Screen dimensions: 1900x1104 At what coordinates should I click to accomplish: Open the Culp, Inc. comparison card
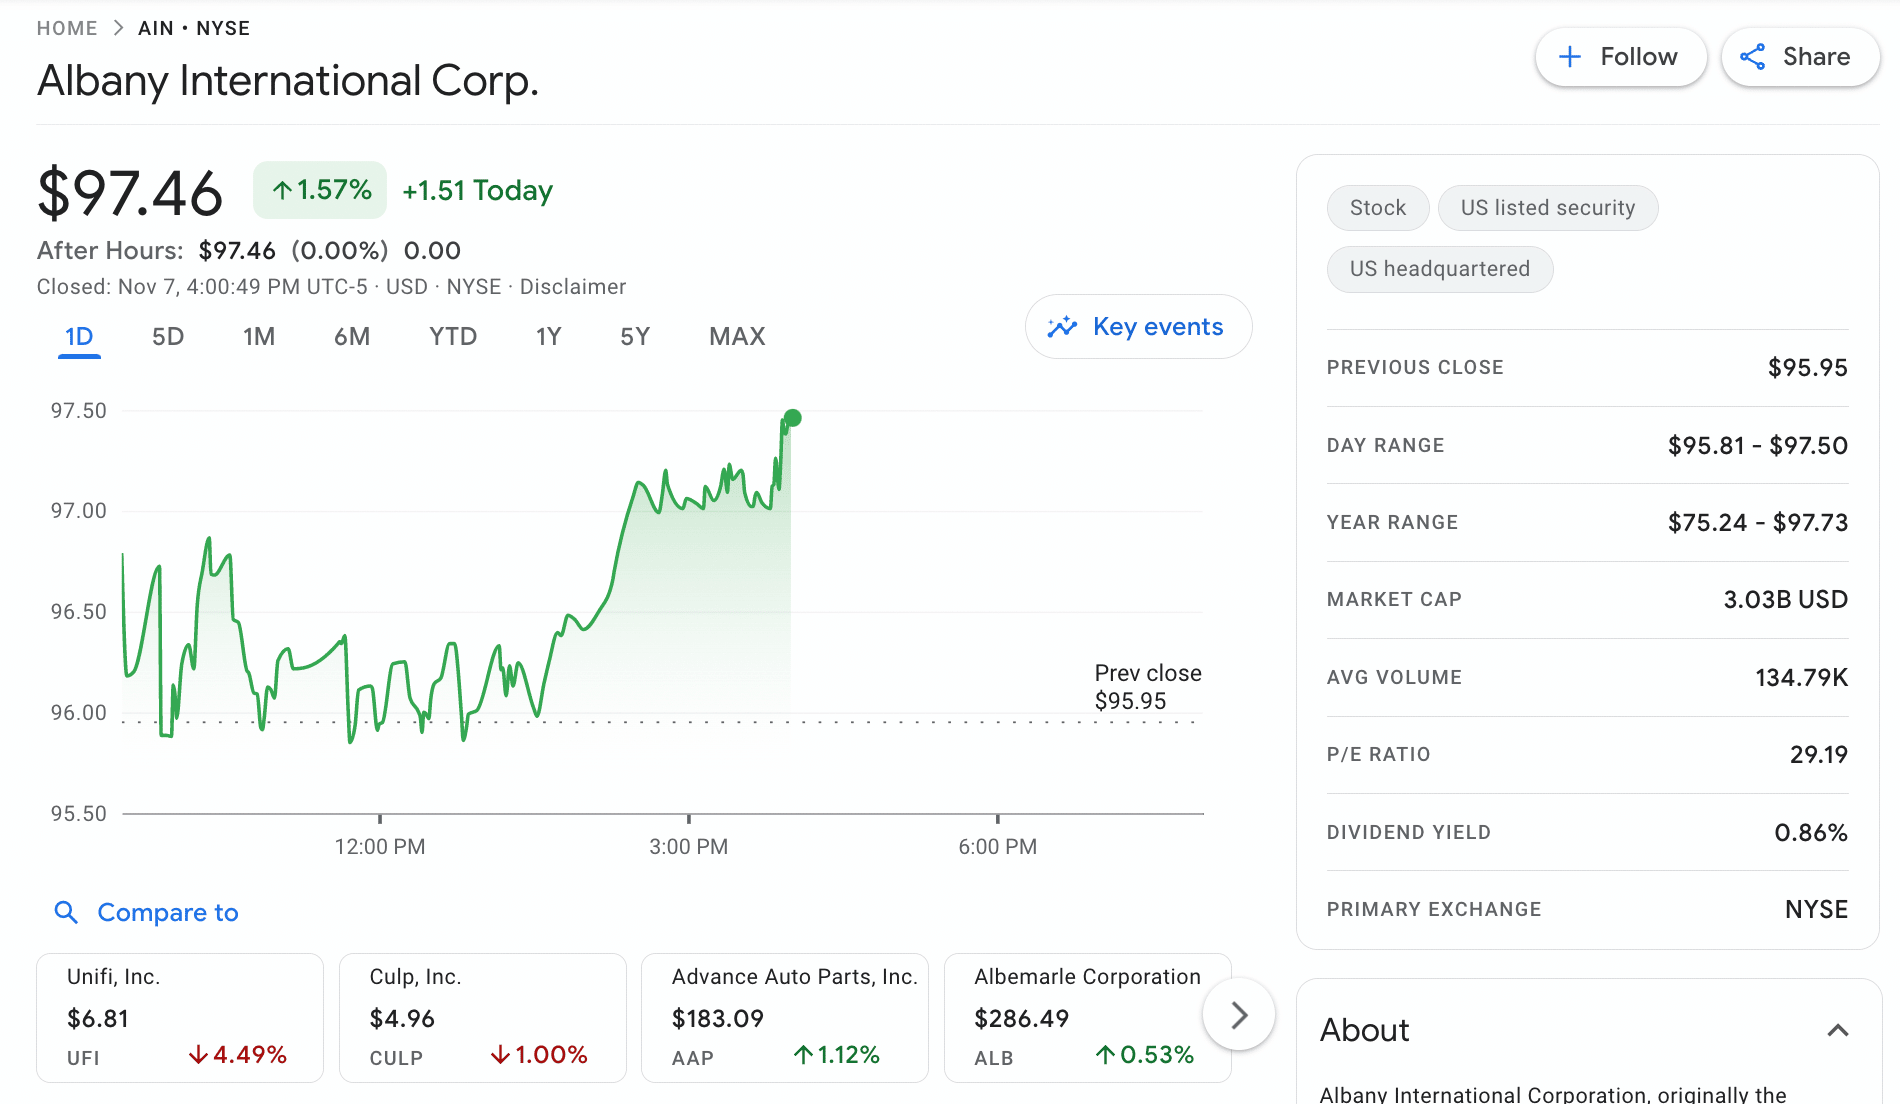483,1018
